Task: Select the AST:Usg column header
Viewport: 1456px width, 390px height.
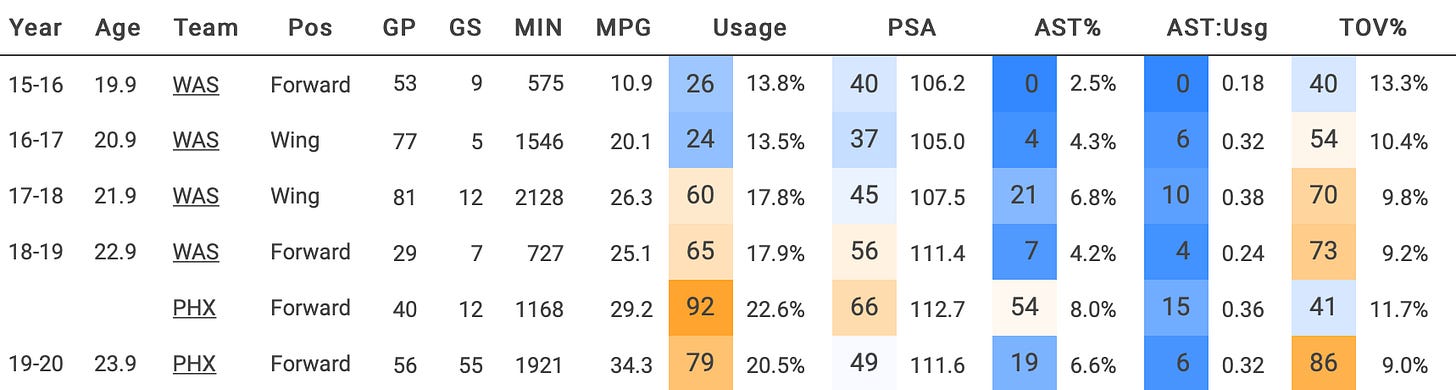Action: click(x=1218, y=28)
